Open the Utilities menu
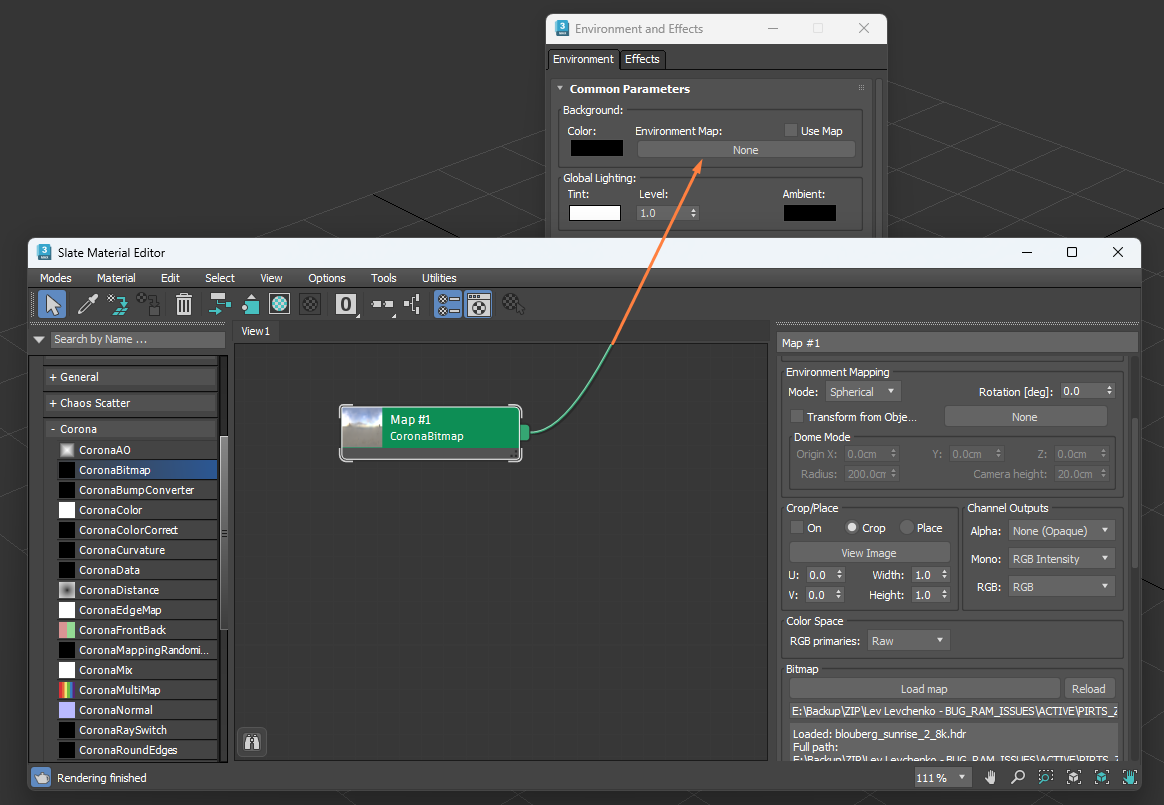This screenshot has width=1164, height=805. point(439,278)
